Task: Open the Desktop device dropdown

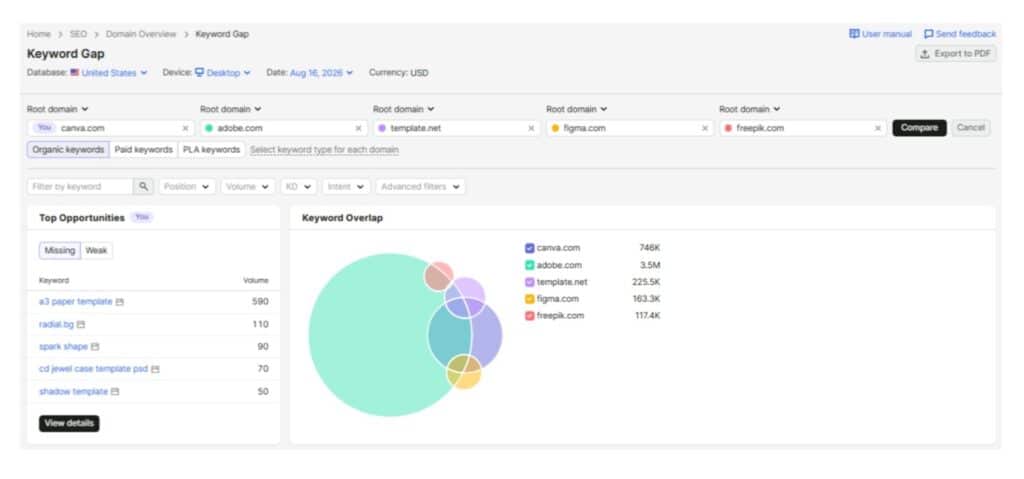Action: tap(223, 73)
